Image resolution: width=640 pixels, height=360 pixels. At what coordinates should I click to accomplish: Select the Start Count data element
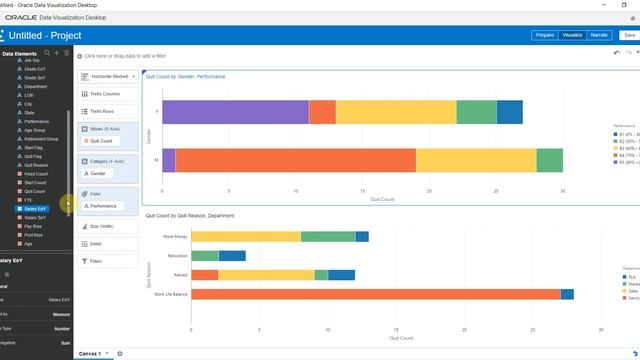coord(35,182)
